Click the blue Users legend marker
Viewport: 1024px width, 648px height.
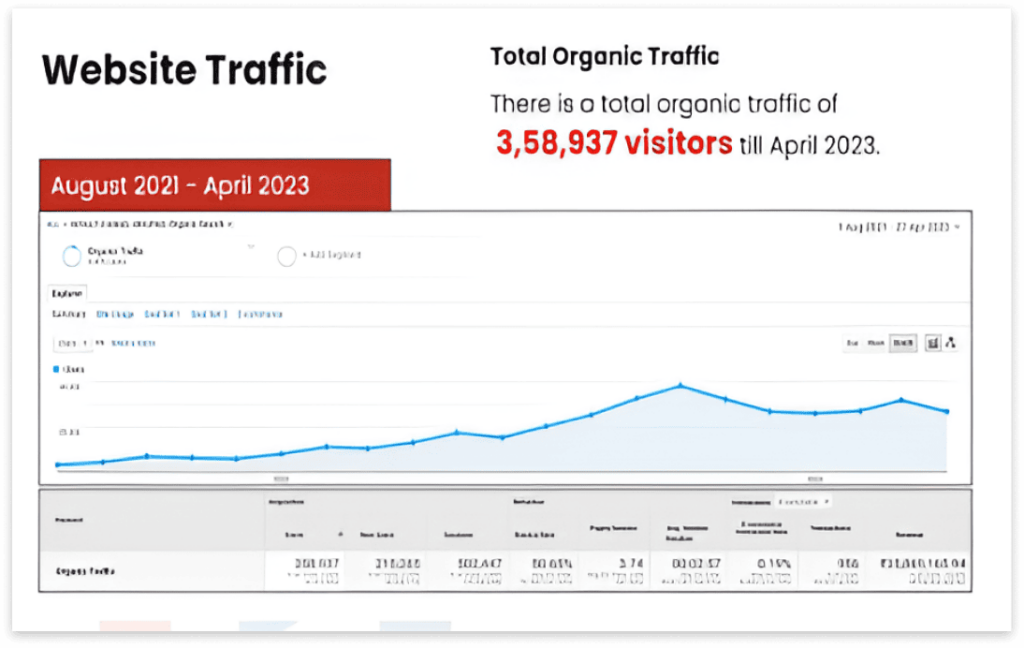pos(55,369)
